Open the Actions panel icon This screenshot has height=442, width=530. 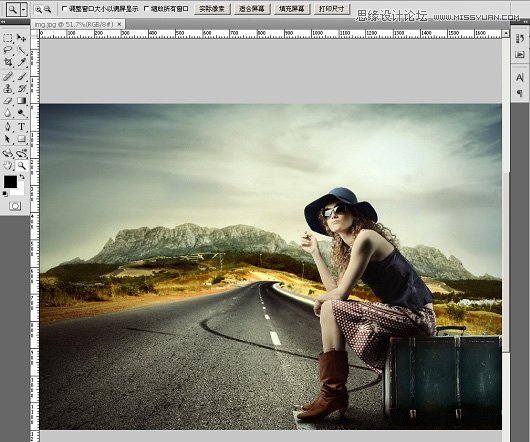click(x=520, y=54)
